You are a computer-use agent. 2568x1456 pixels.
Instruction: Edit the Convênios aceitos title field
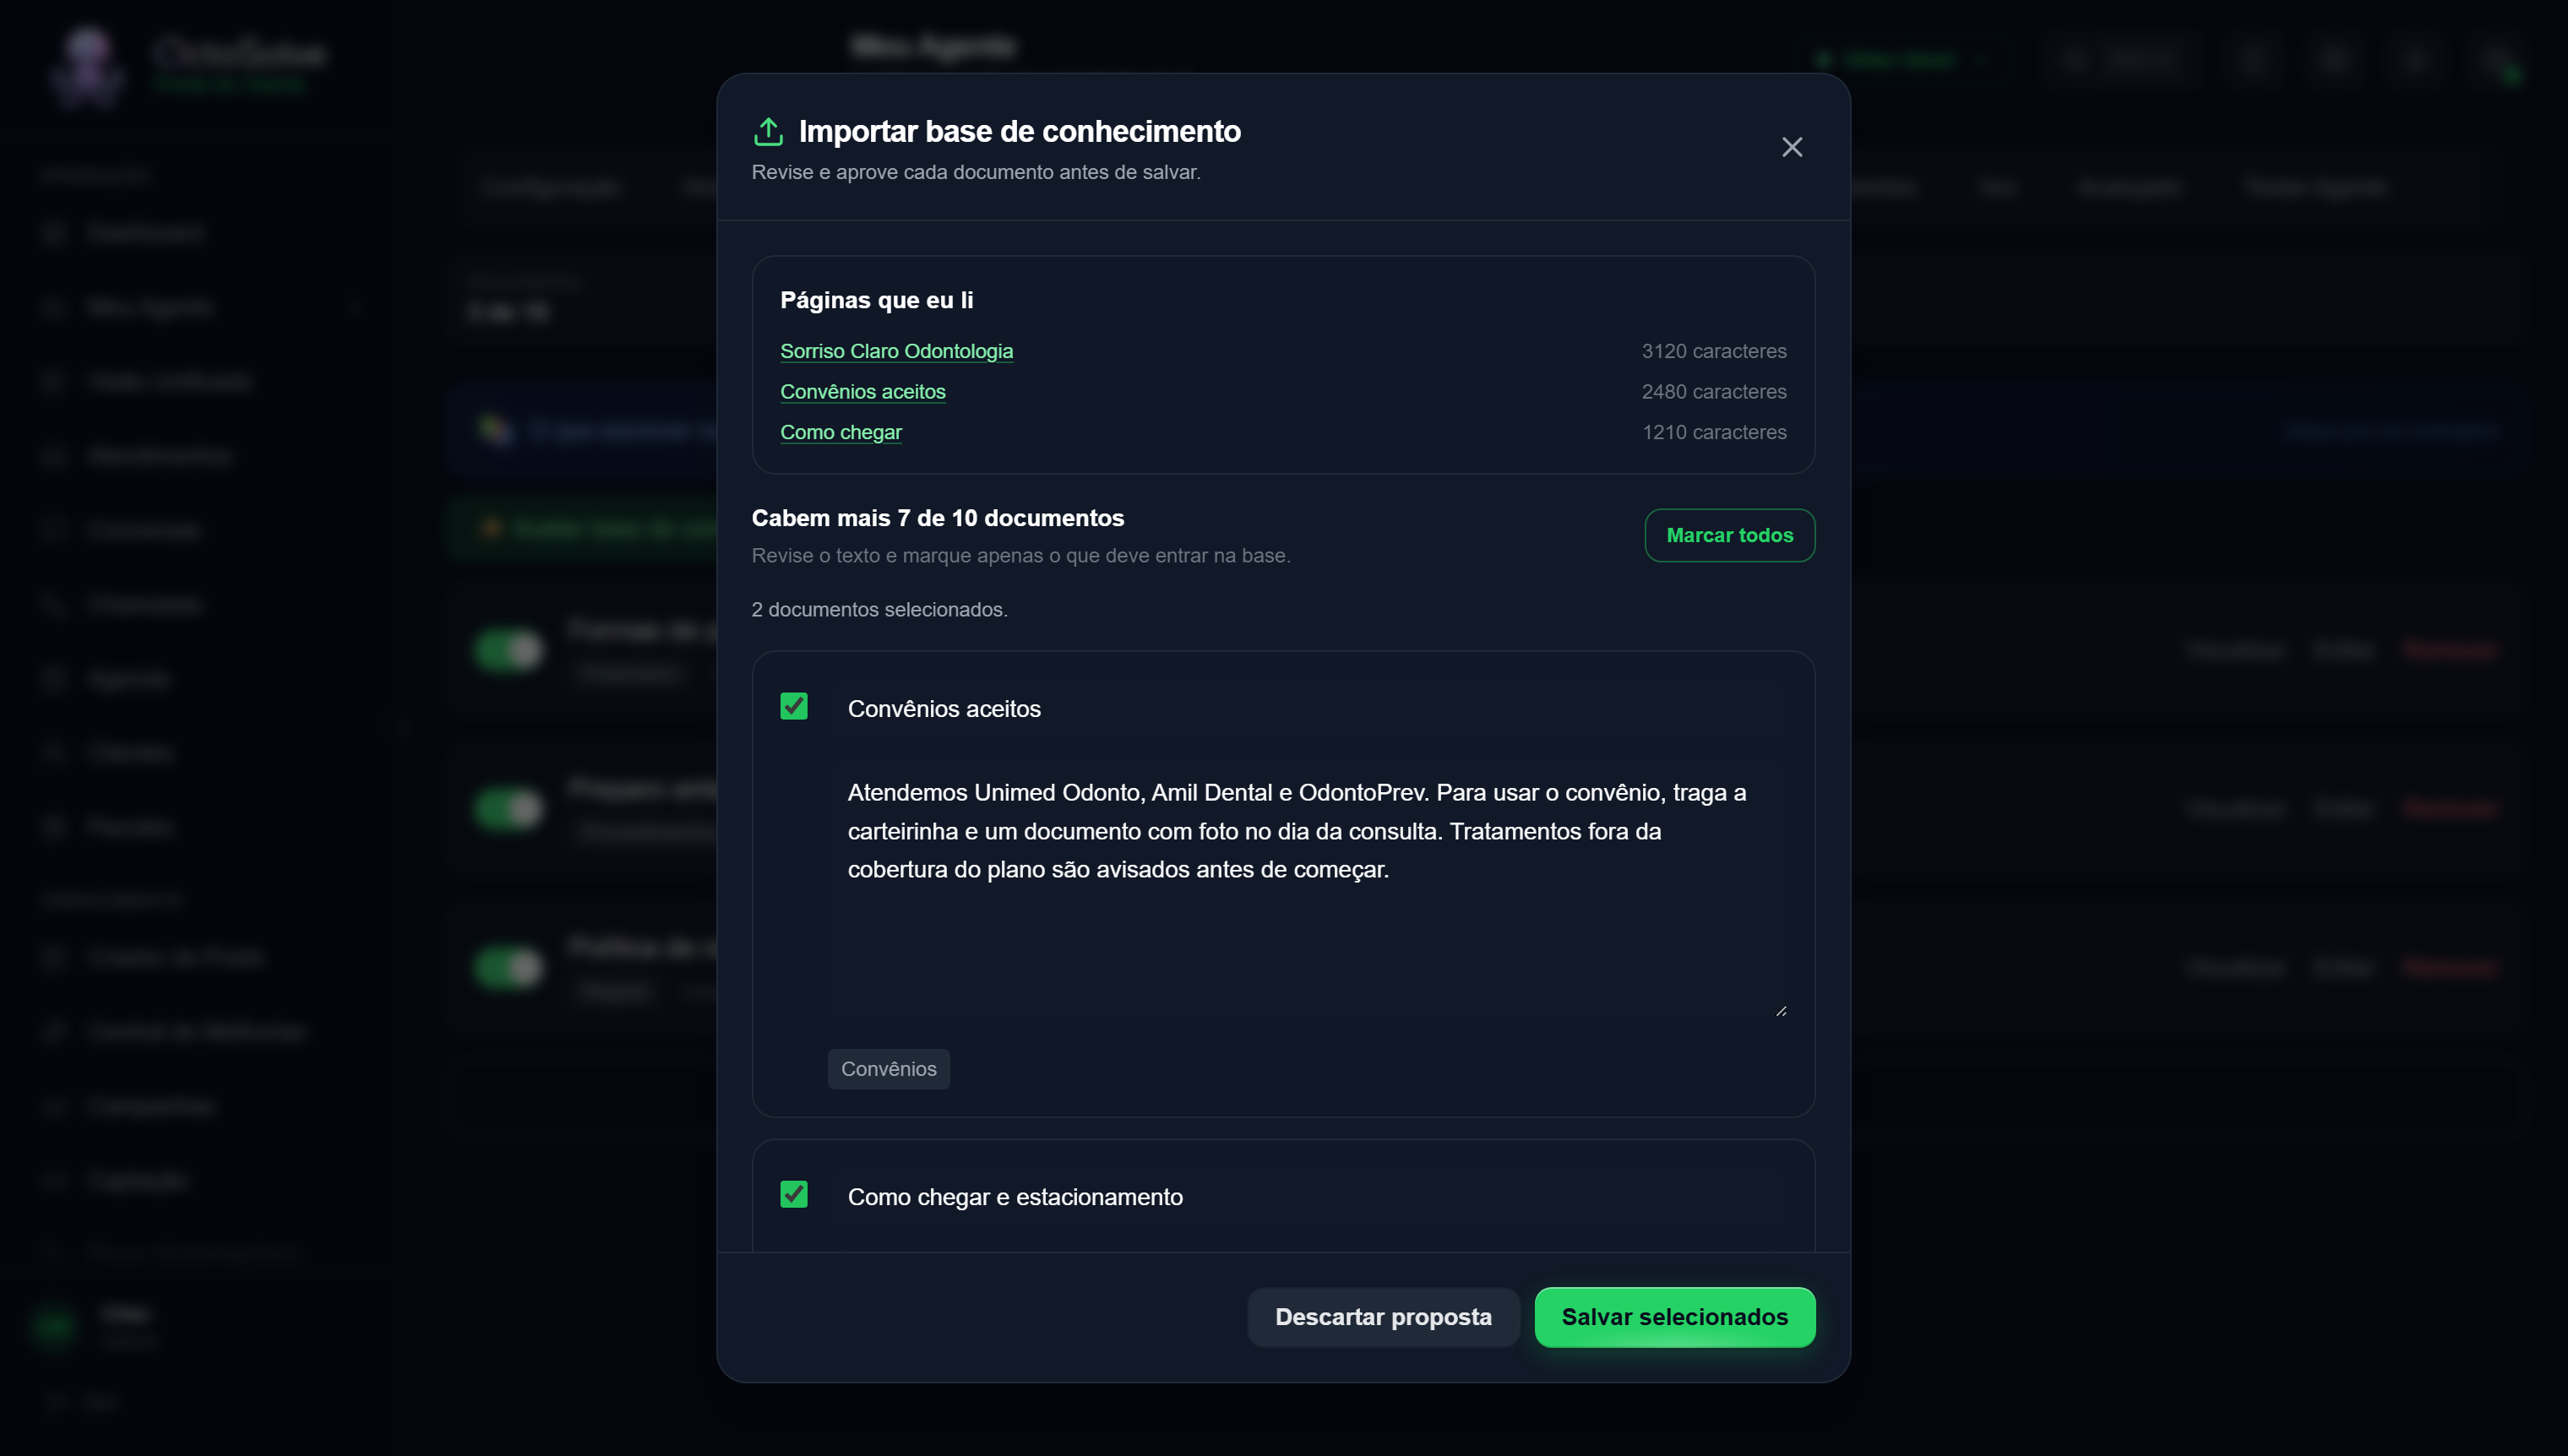click(x=1307, y=709)
